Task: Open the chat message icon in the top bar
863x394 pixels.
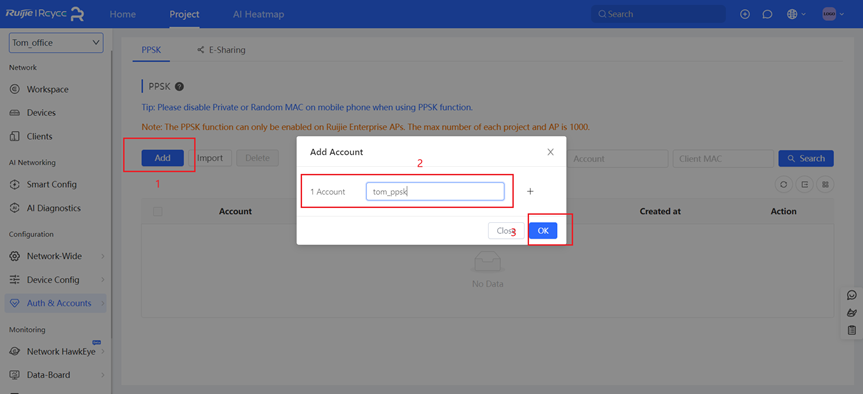Action: (x=767, y=14)
